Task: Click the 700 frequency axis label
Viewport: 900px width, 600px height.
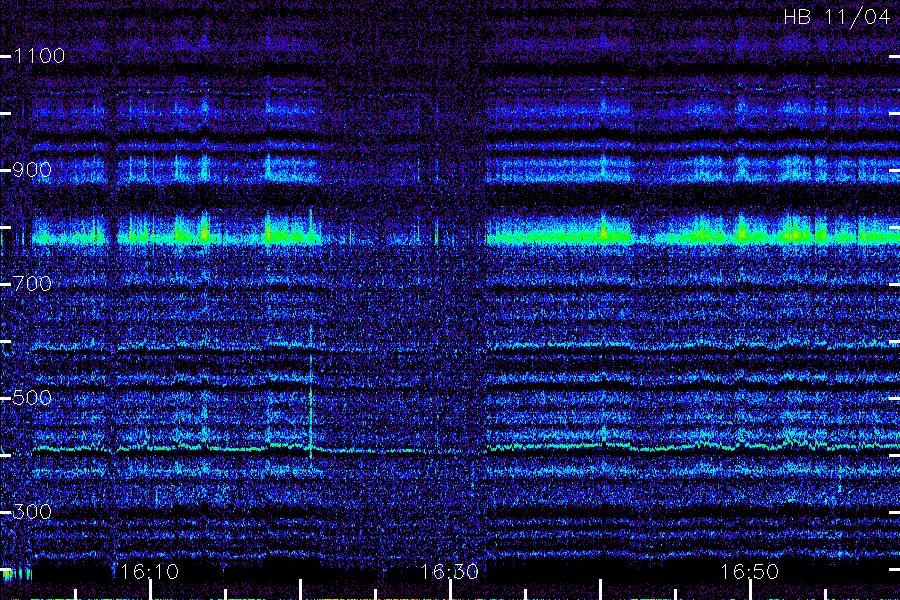Action: pos(32,283)
